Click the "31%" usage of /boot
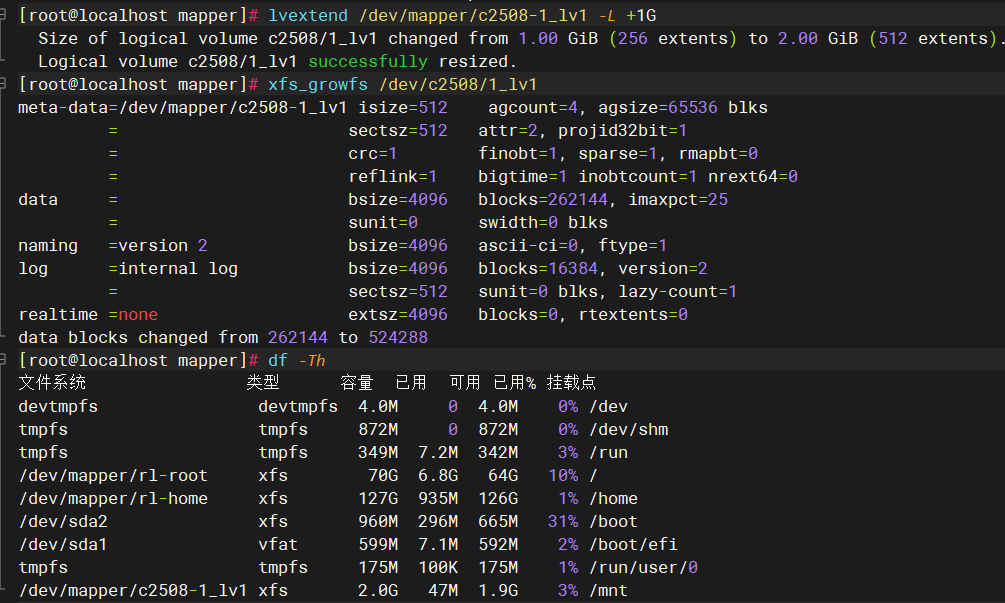 pos(563,522)
